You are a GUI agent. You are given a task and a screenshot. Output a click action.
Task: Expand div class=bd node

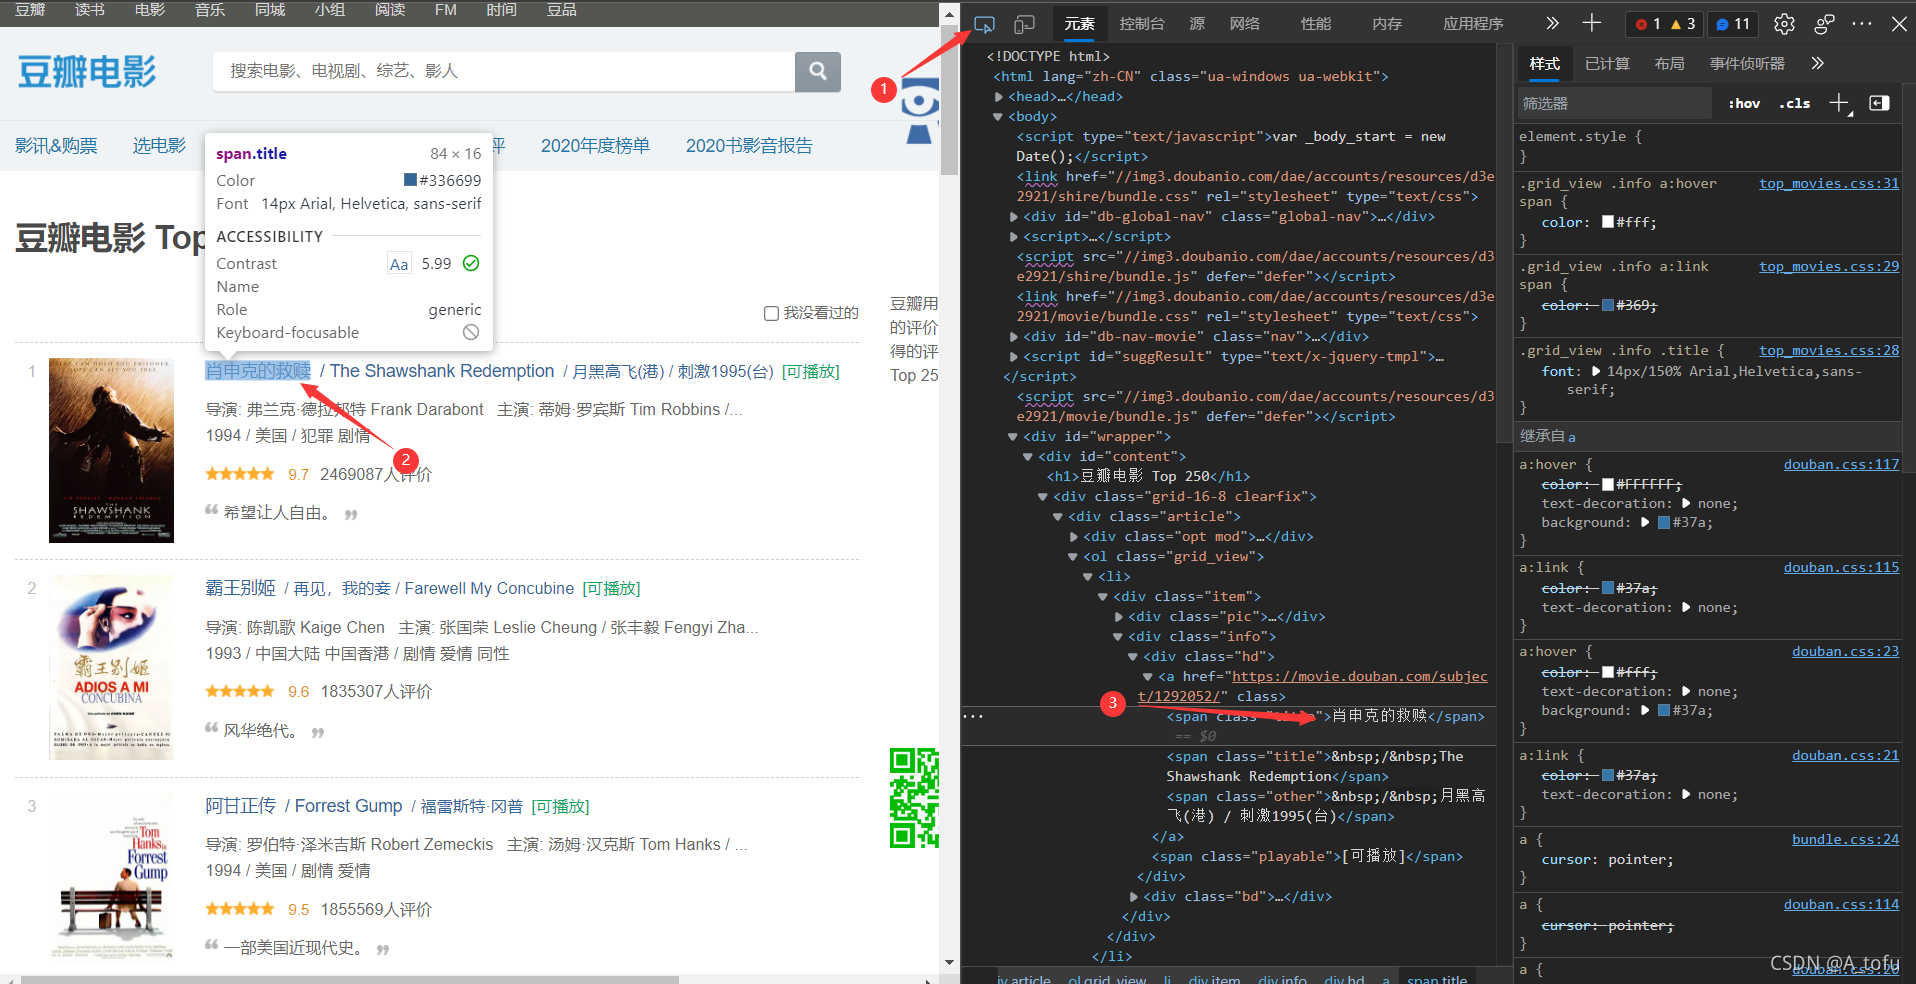click(x=1134, y=897)
